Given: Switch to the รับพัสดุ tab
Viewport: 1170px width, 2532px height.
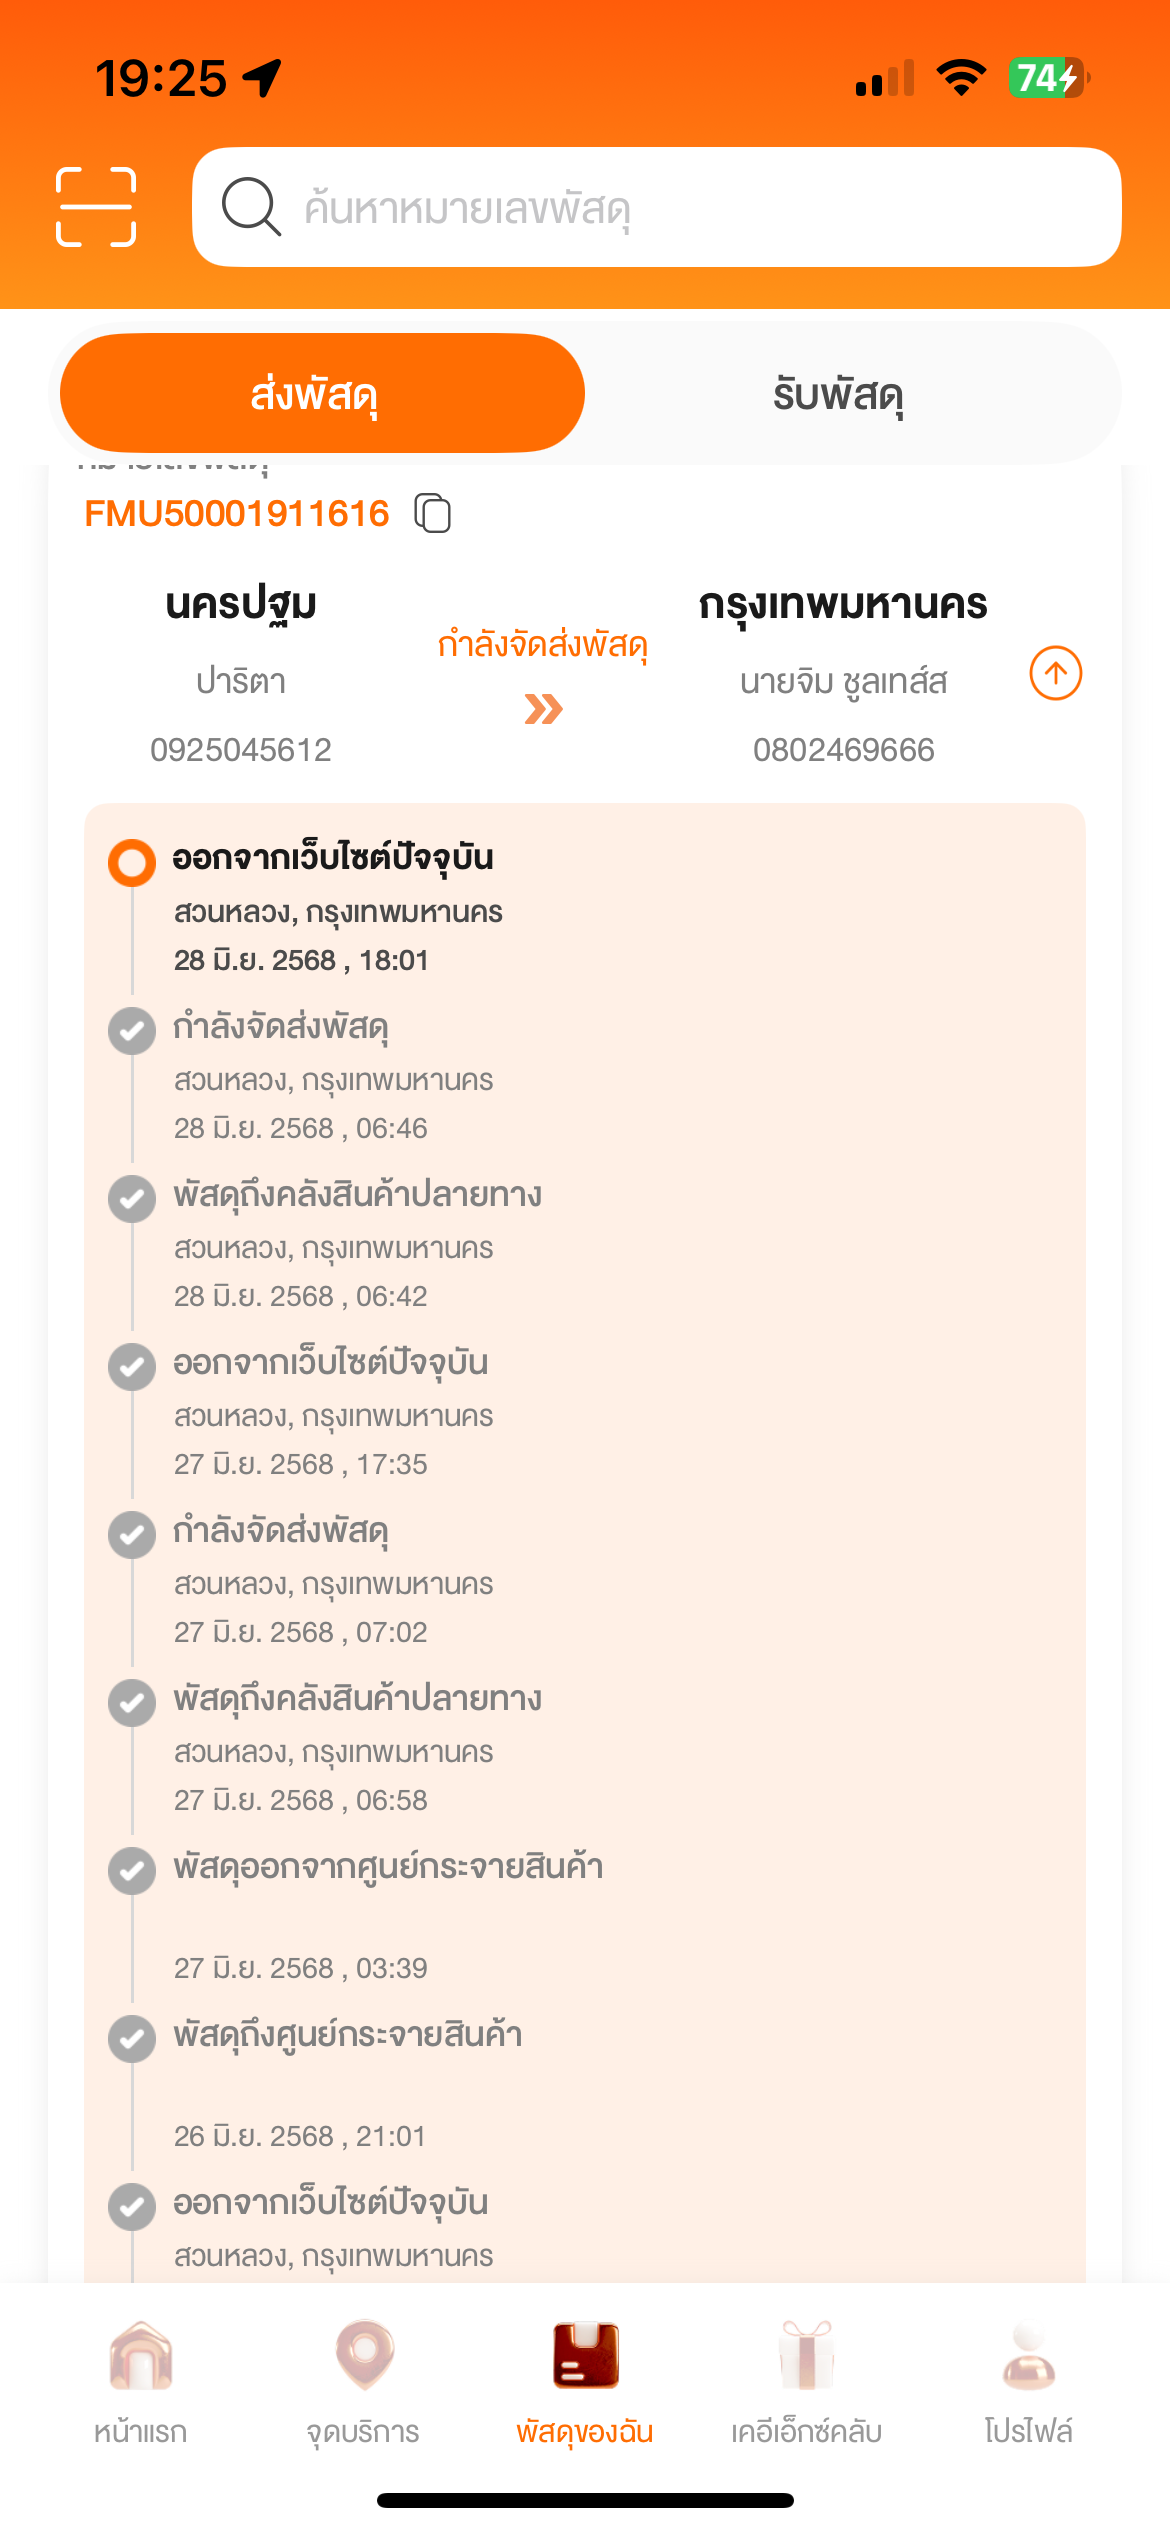Looking at the screenshot, I should point(838,394).
